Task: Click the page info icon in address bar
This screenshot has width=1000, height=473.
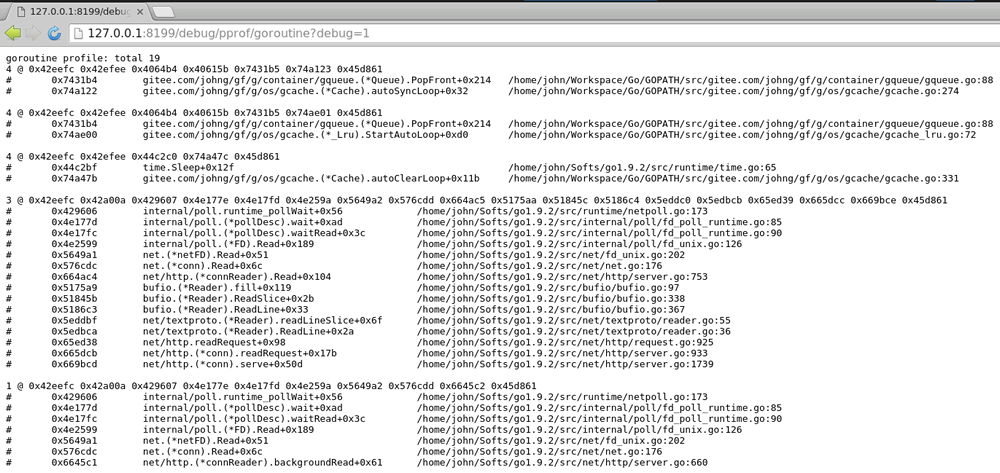Action: click(x=79, y=33)
